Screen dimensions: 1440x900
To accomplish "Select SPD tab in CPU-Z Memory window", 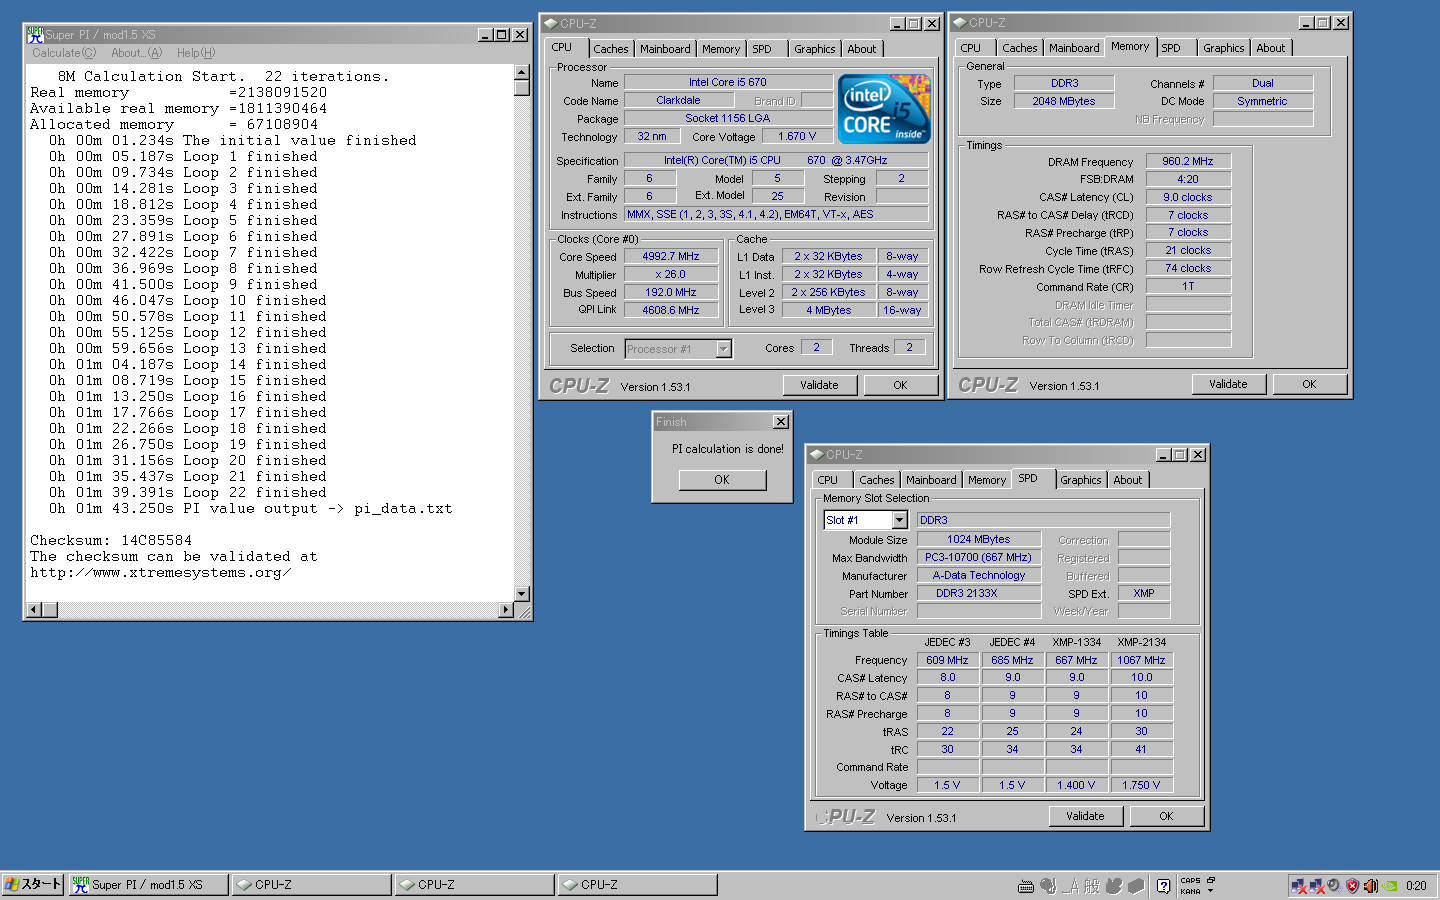I will [1171, 48].
